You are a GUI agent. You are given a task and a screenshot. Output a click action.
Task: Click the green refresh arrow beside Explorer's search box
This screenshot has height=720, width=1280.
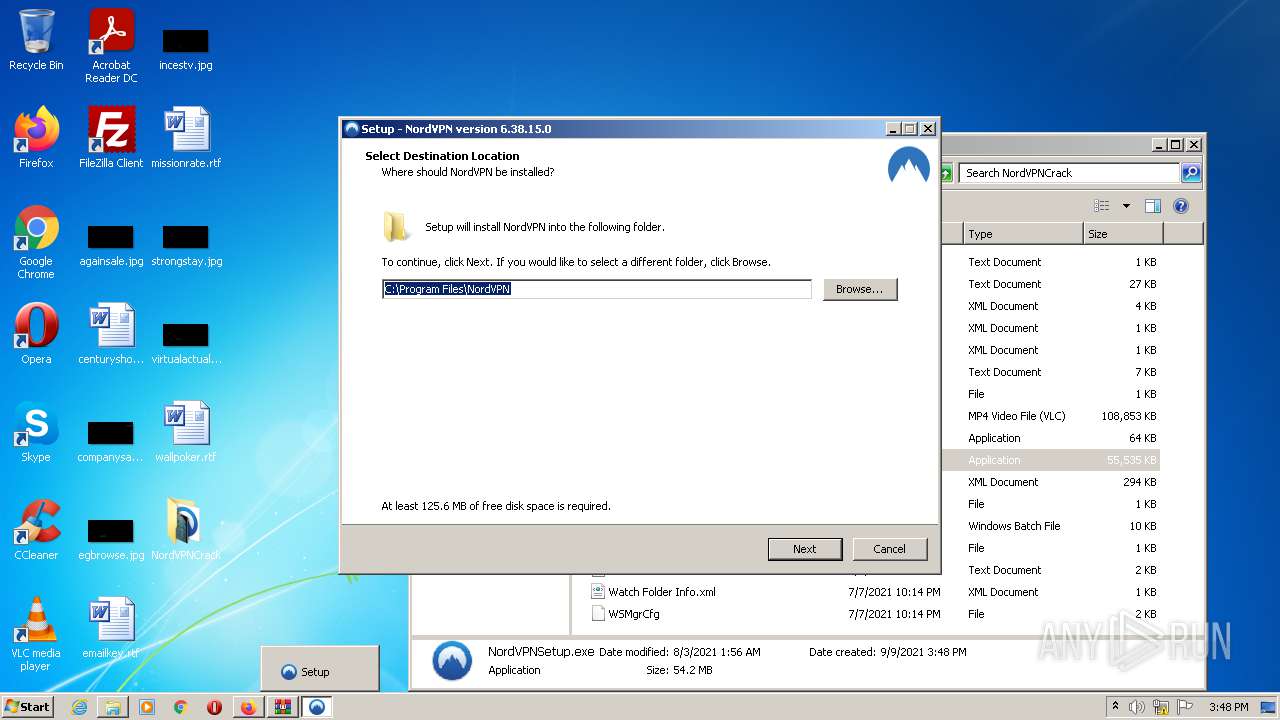click(945, 173)
